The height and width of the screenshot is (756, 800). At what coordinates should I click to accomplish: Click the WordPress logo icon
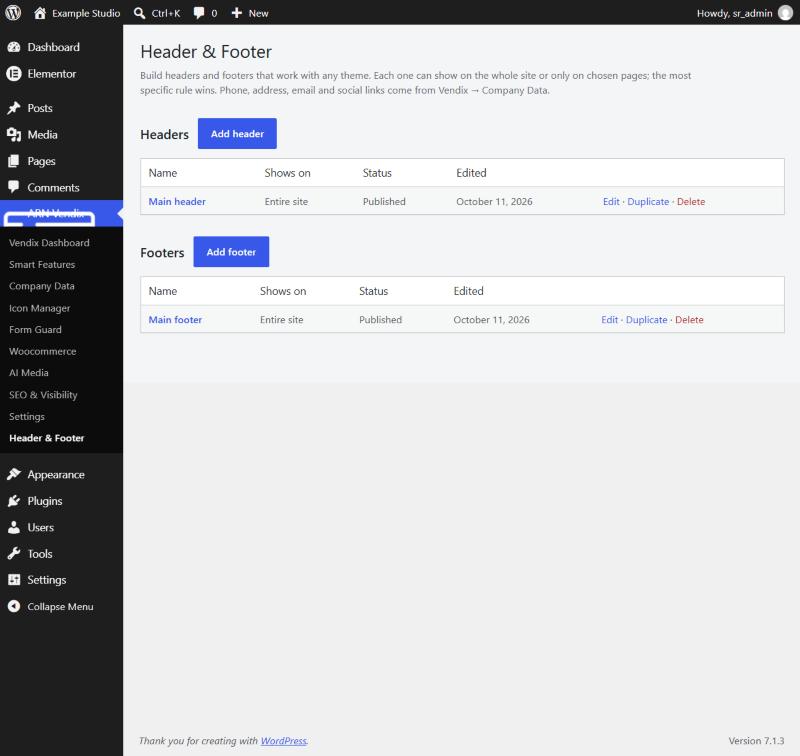click(x=13, y=13)
